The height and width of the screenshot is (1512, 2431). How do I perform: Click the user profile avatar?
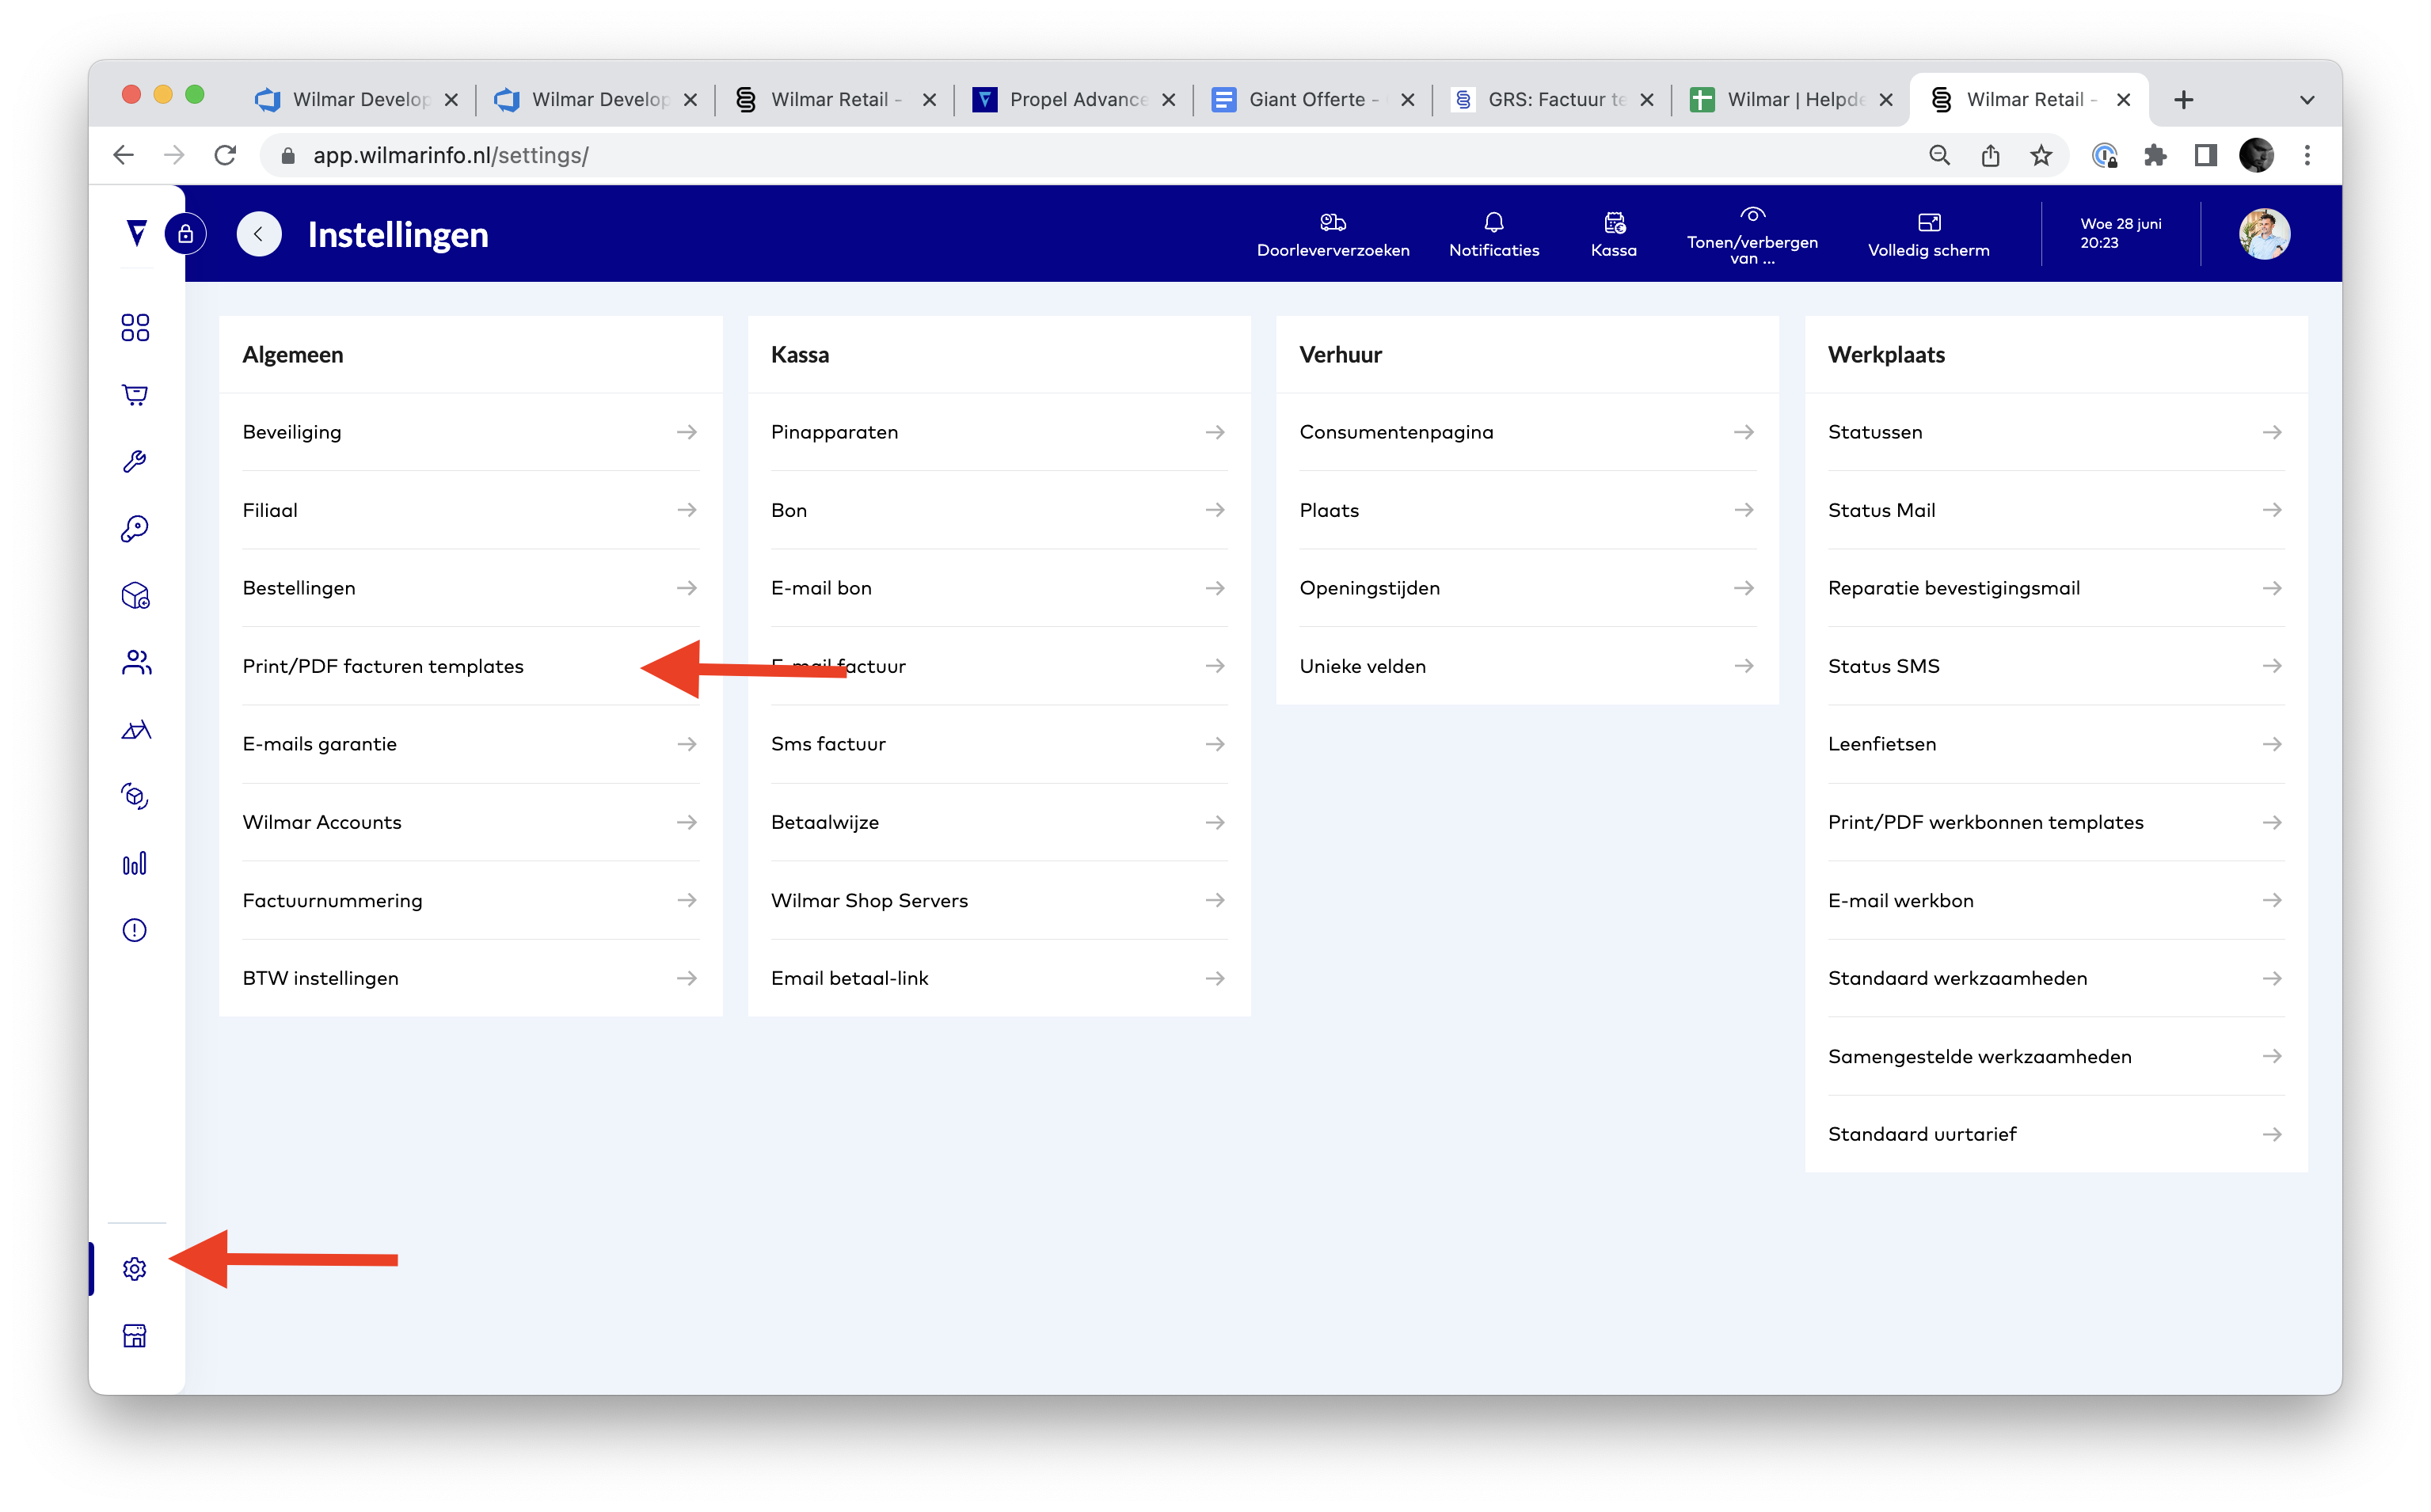pyautogui.click(x=2263, y=234)
